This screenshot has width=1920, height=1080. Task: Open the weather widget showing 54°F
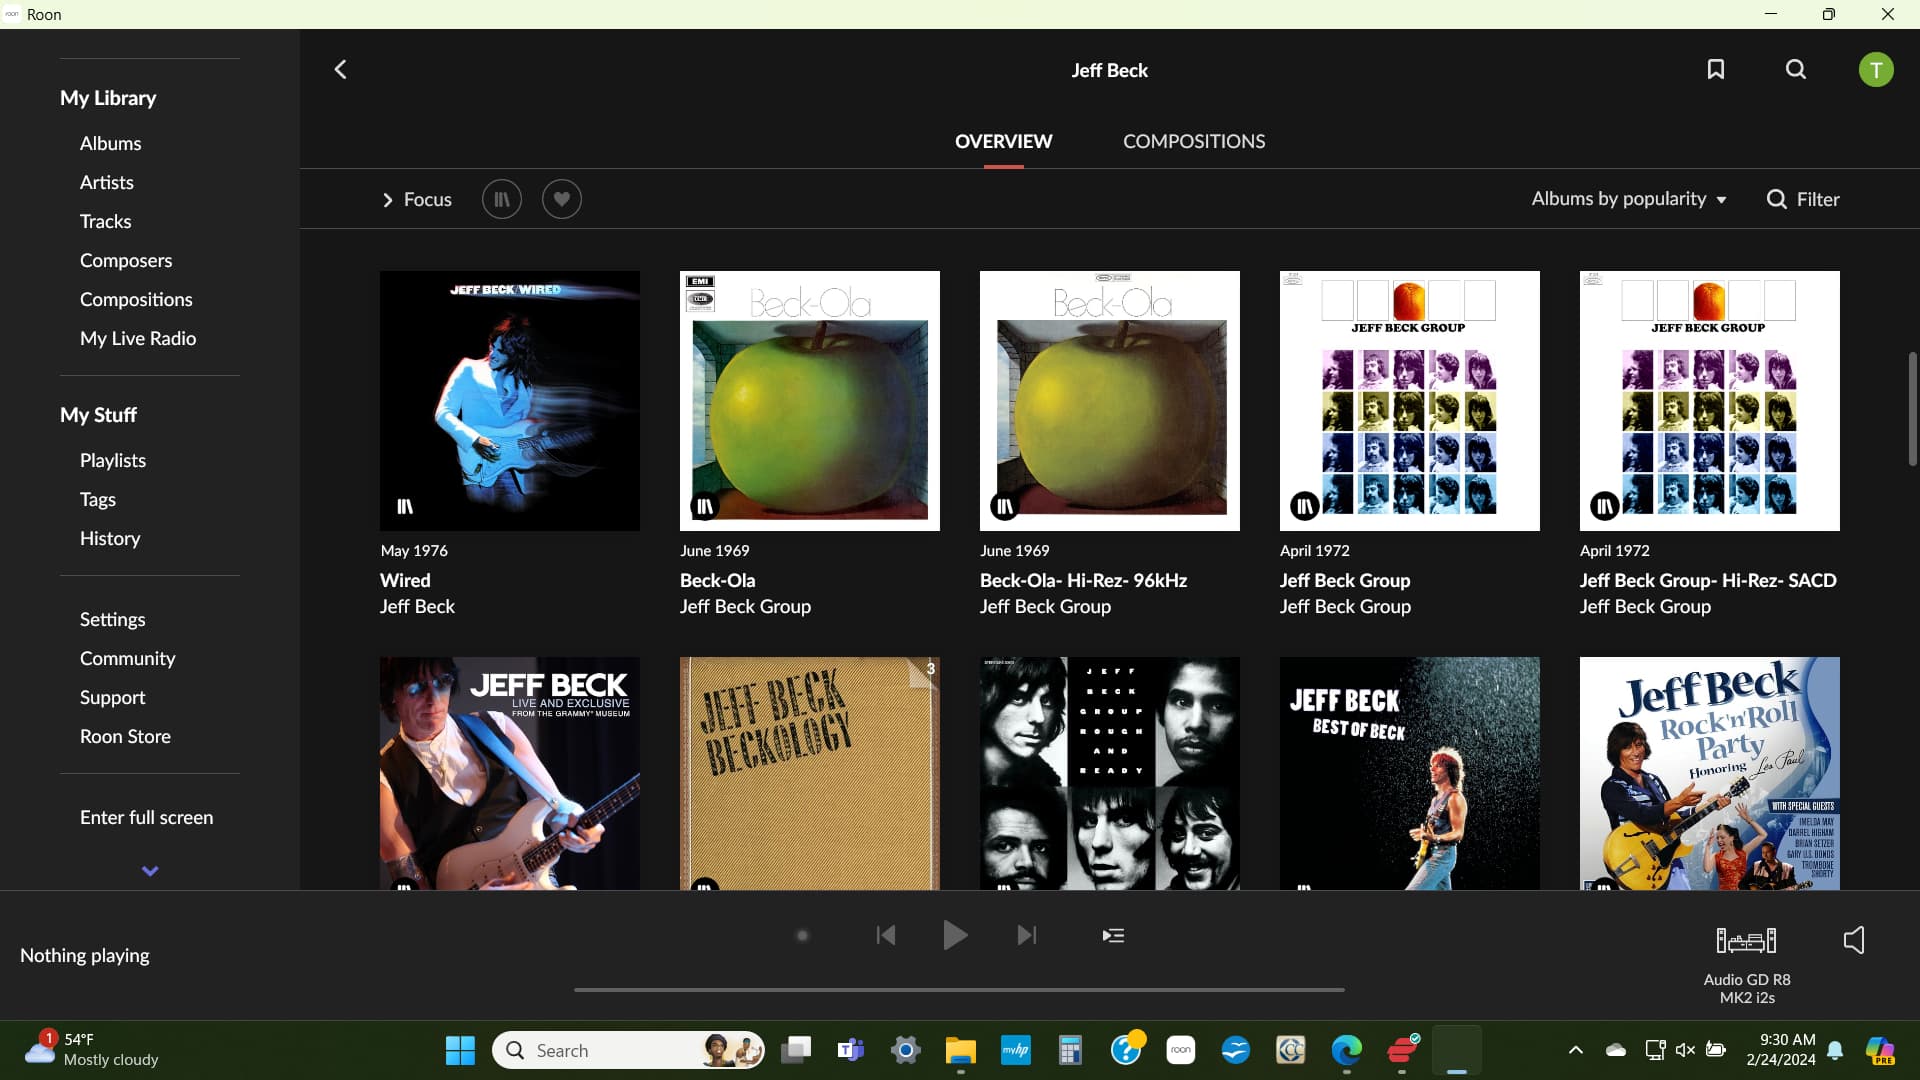(92, 1050)
